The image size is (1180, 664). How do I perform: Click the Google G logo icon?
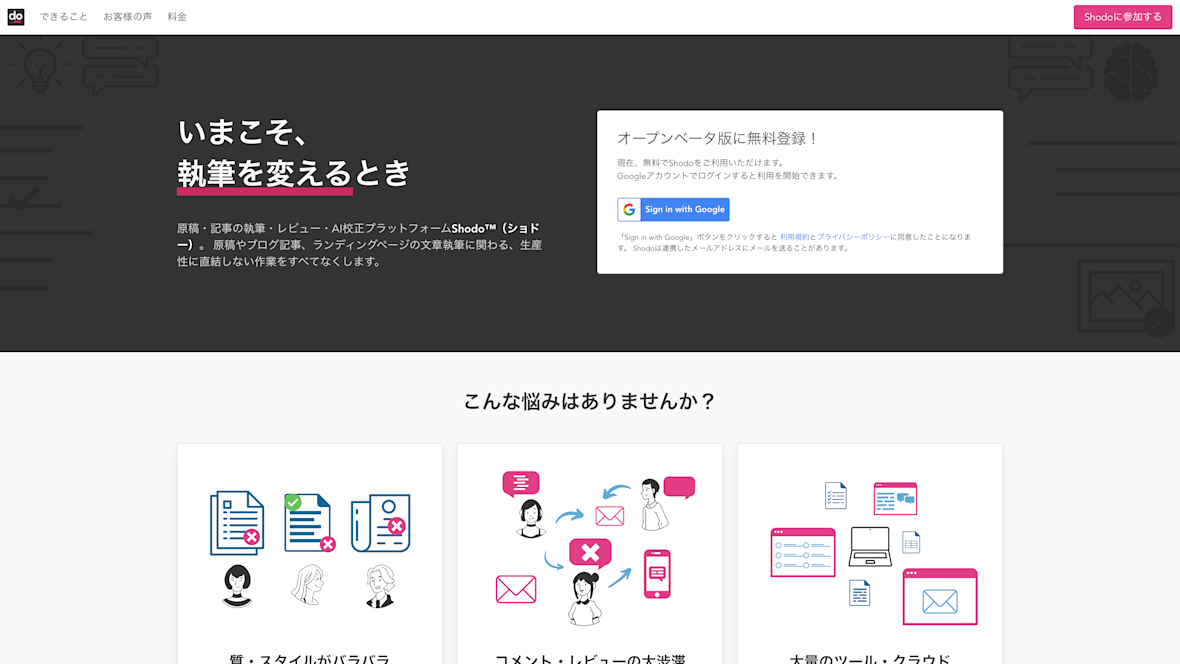[x=629, y=209]
